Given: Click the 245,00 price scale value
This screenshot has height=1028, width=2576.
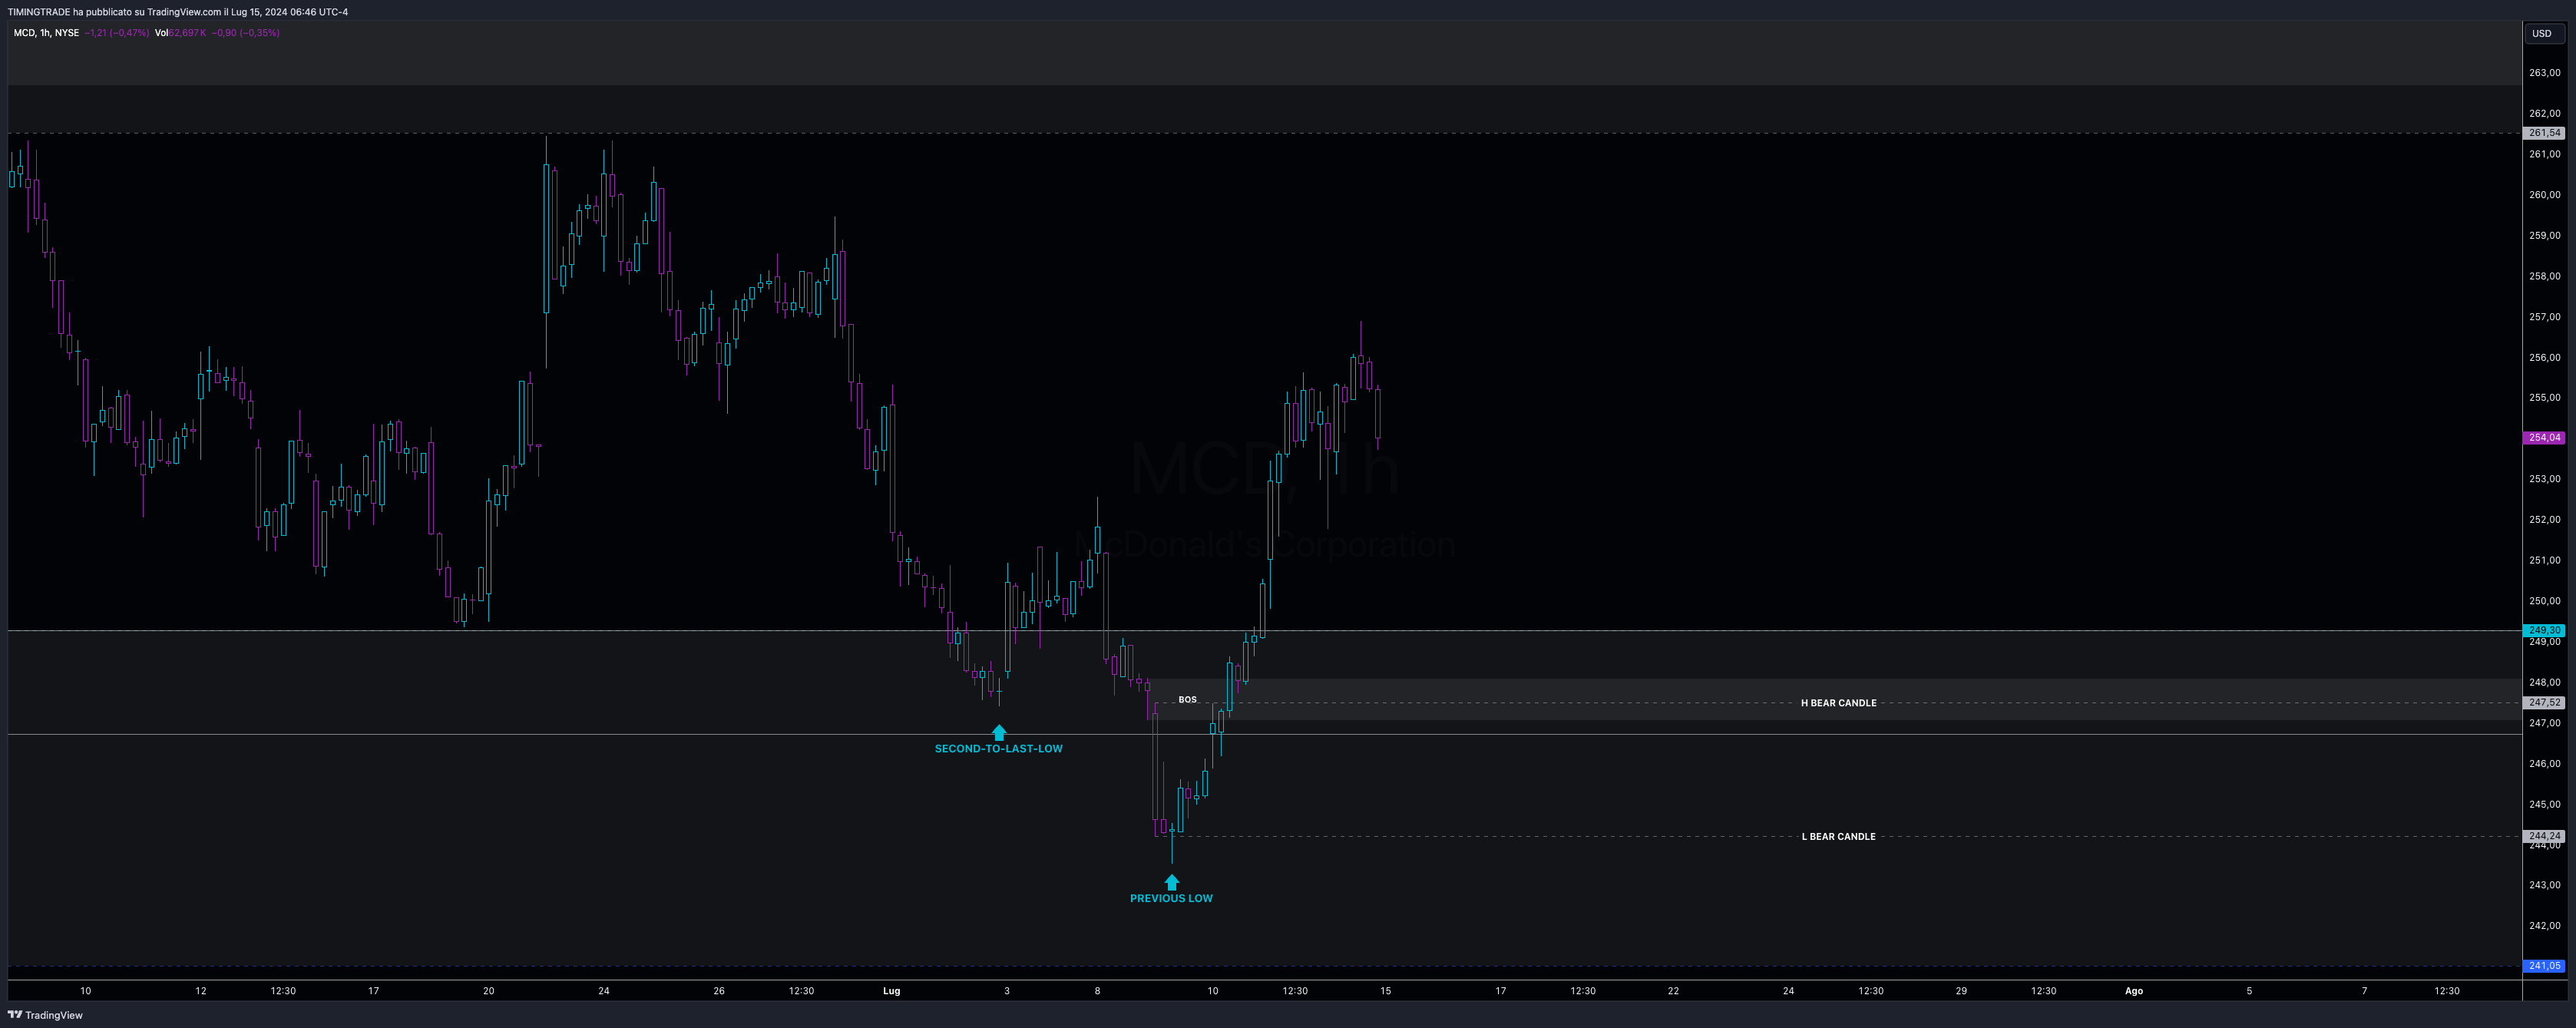Looking at the screenshot, I should (x=2544, y=804).
